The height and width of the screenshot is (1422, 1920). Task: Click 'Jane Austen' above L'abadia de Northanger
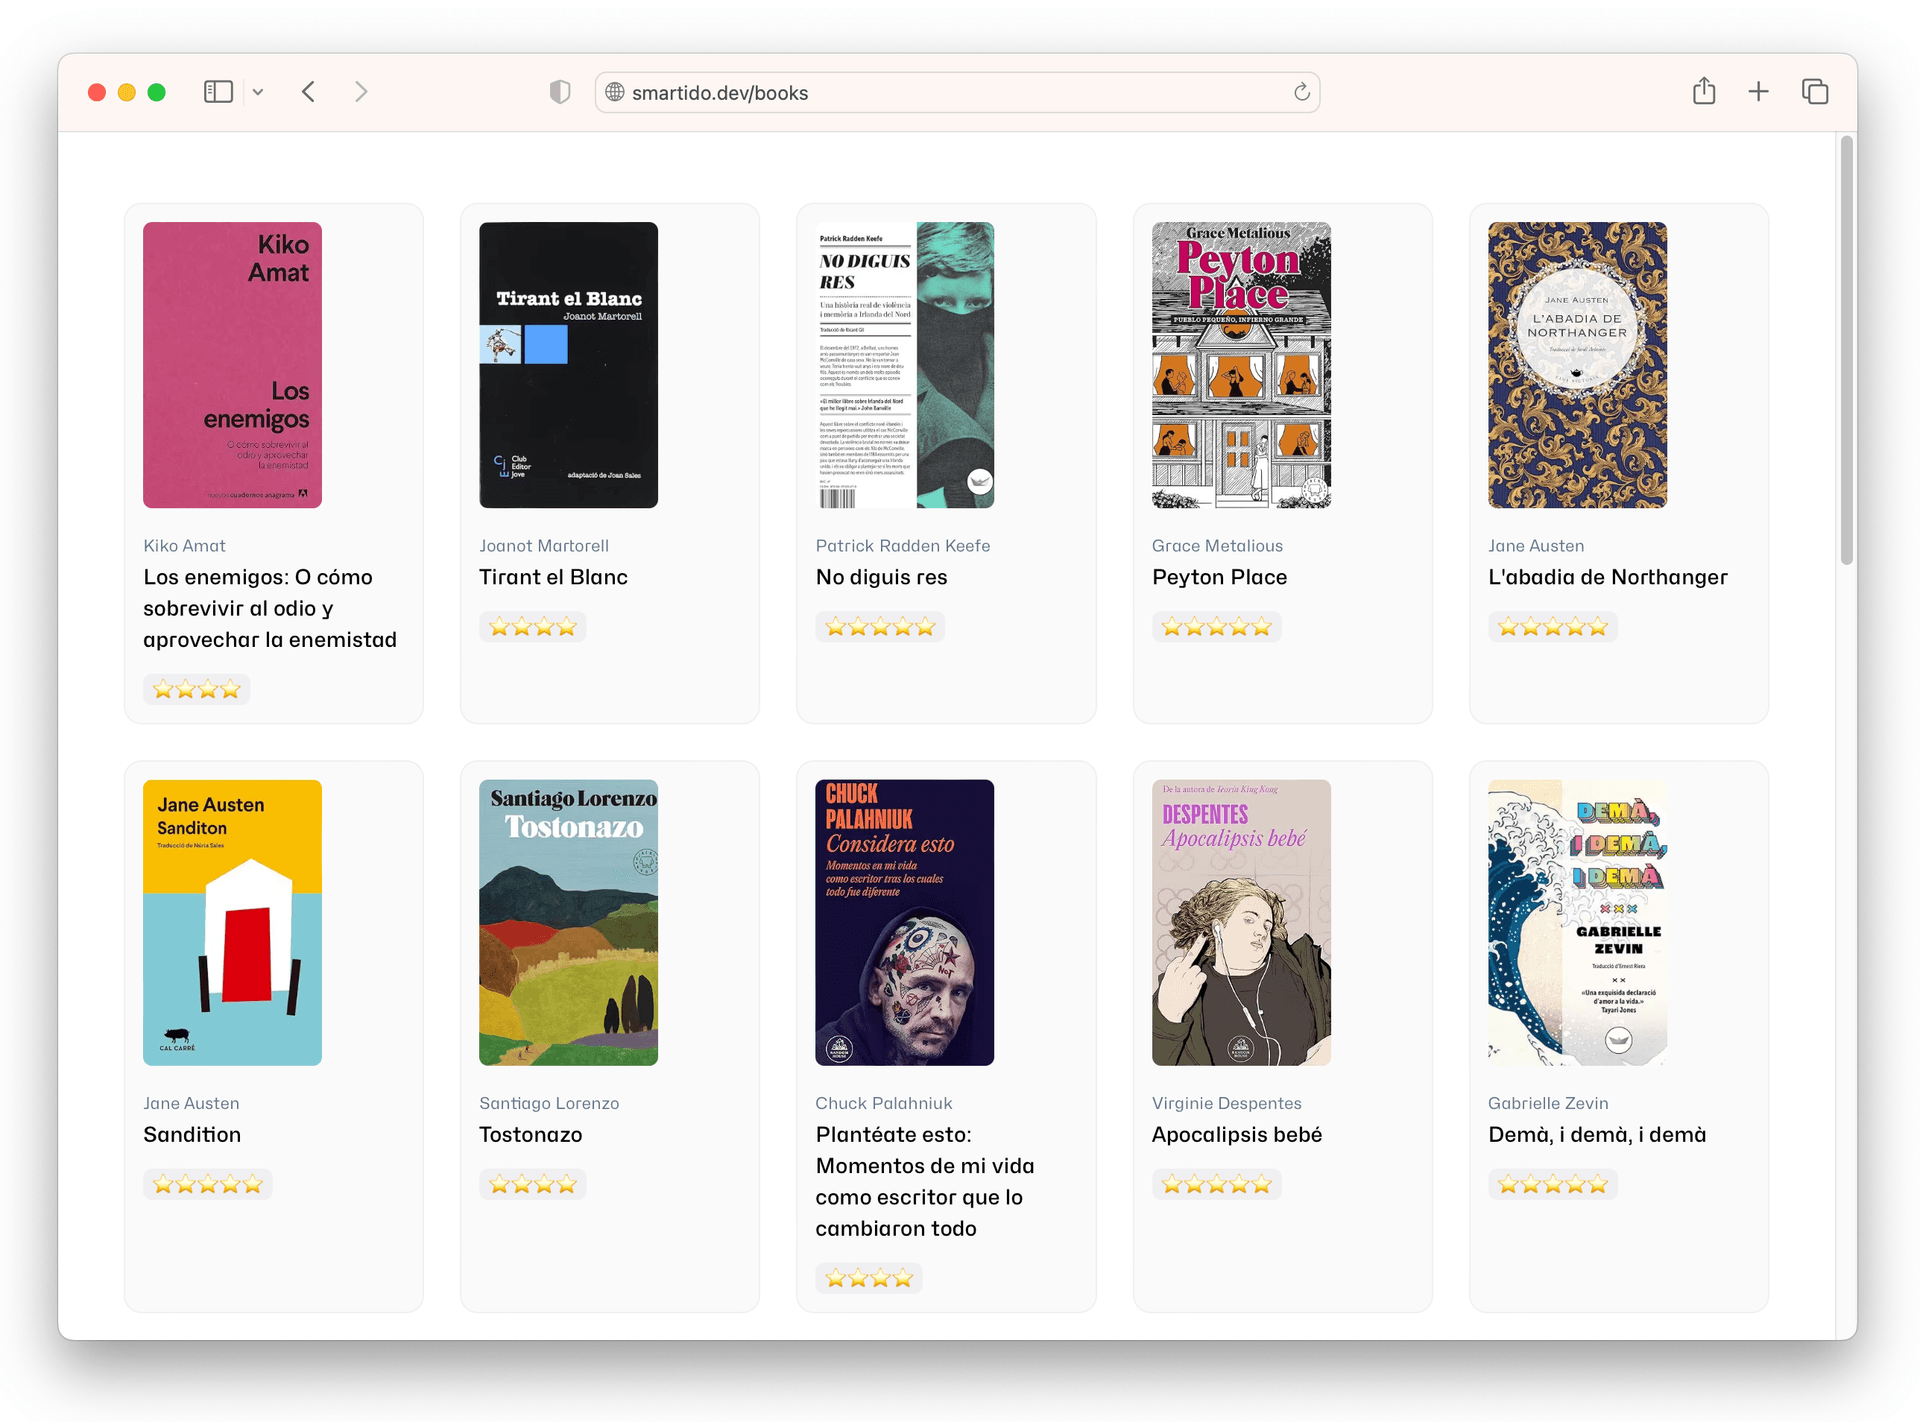click(x=1536, y=546)
